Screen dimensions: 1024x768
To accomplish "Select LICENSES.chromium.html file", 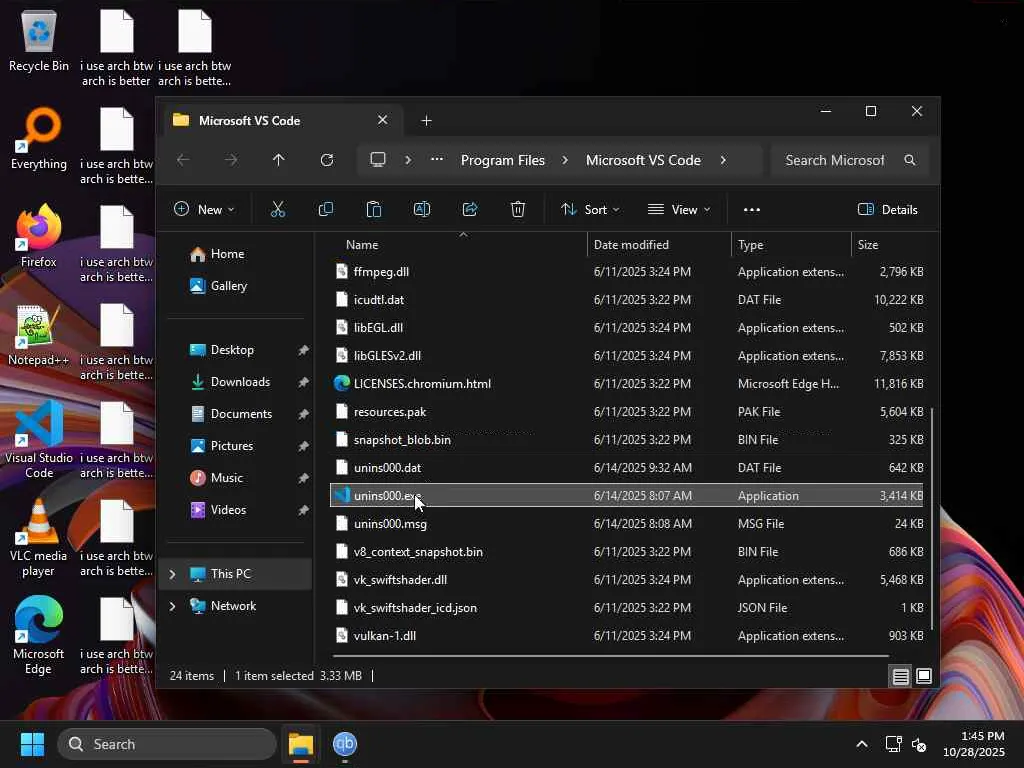I will coord(626,384).
